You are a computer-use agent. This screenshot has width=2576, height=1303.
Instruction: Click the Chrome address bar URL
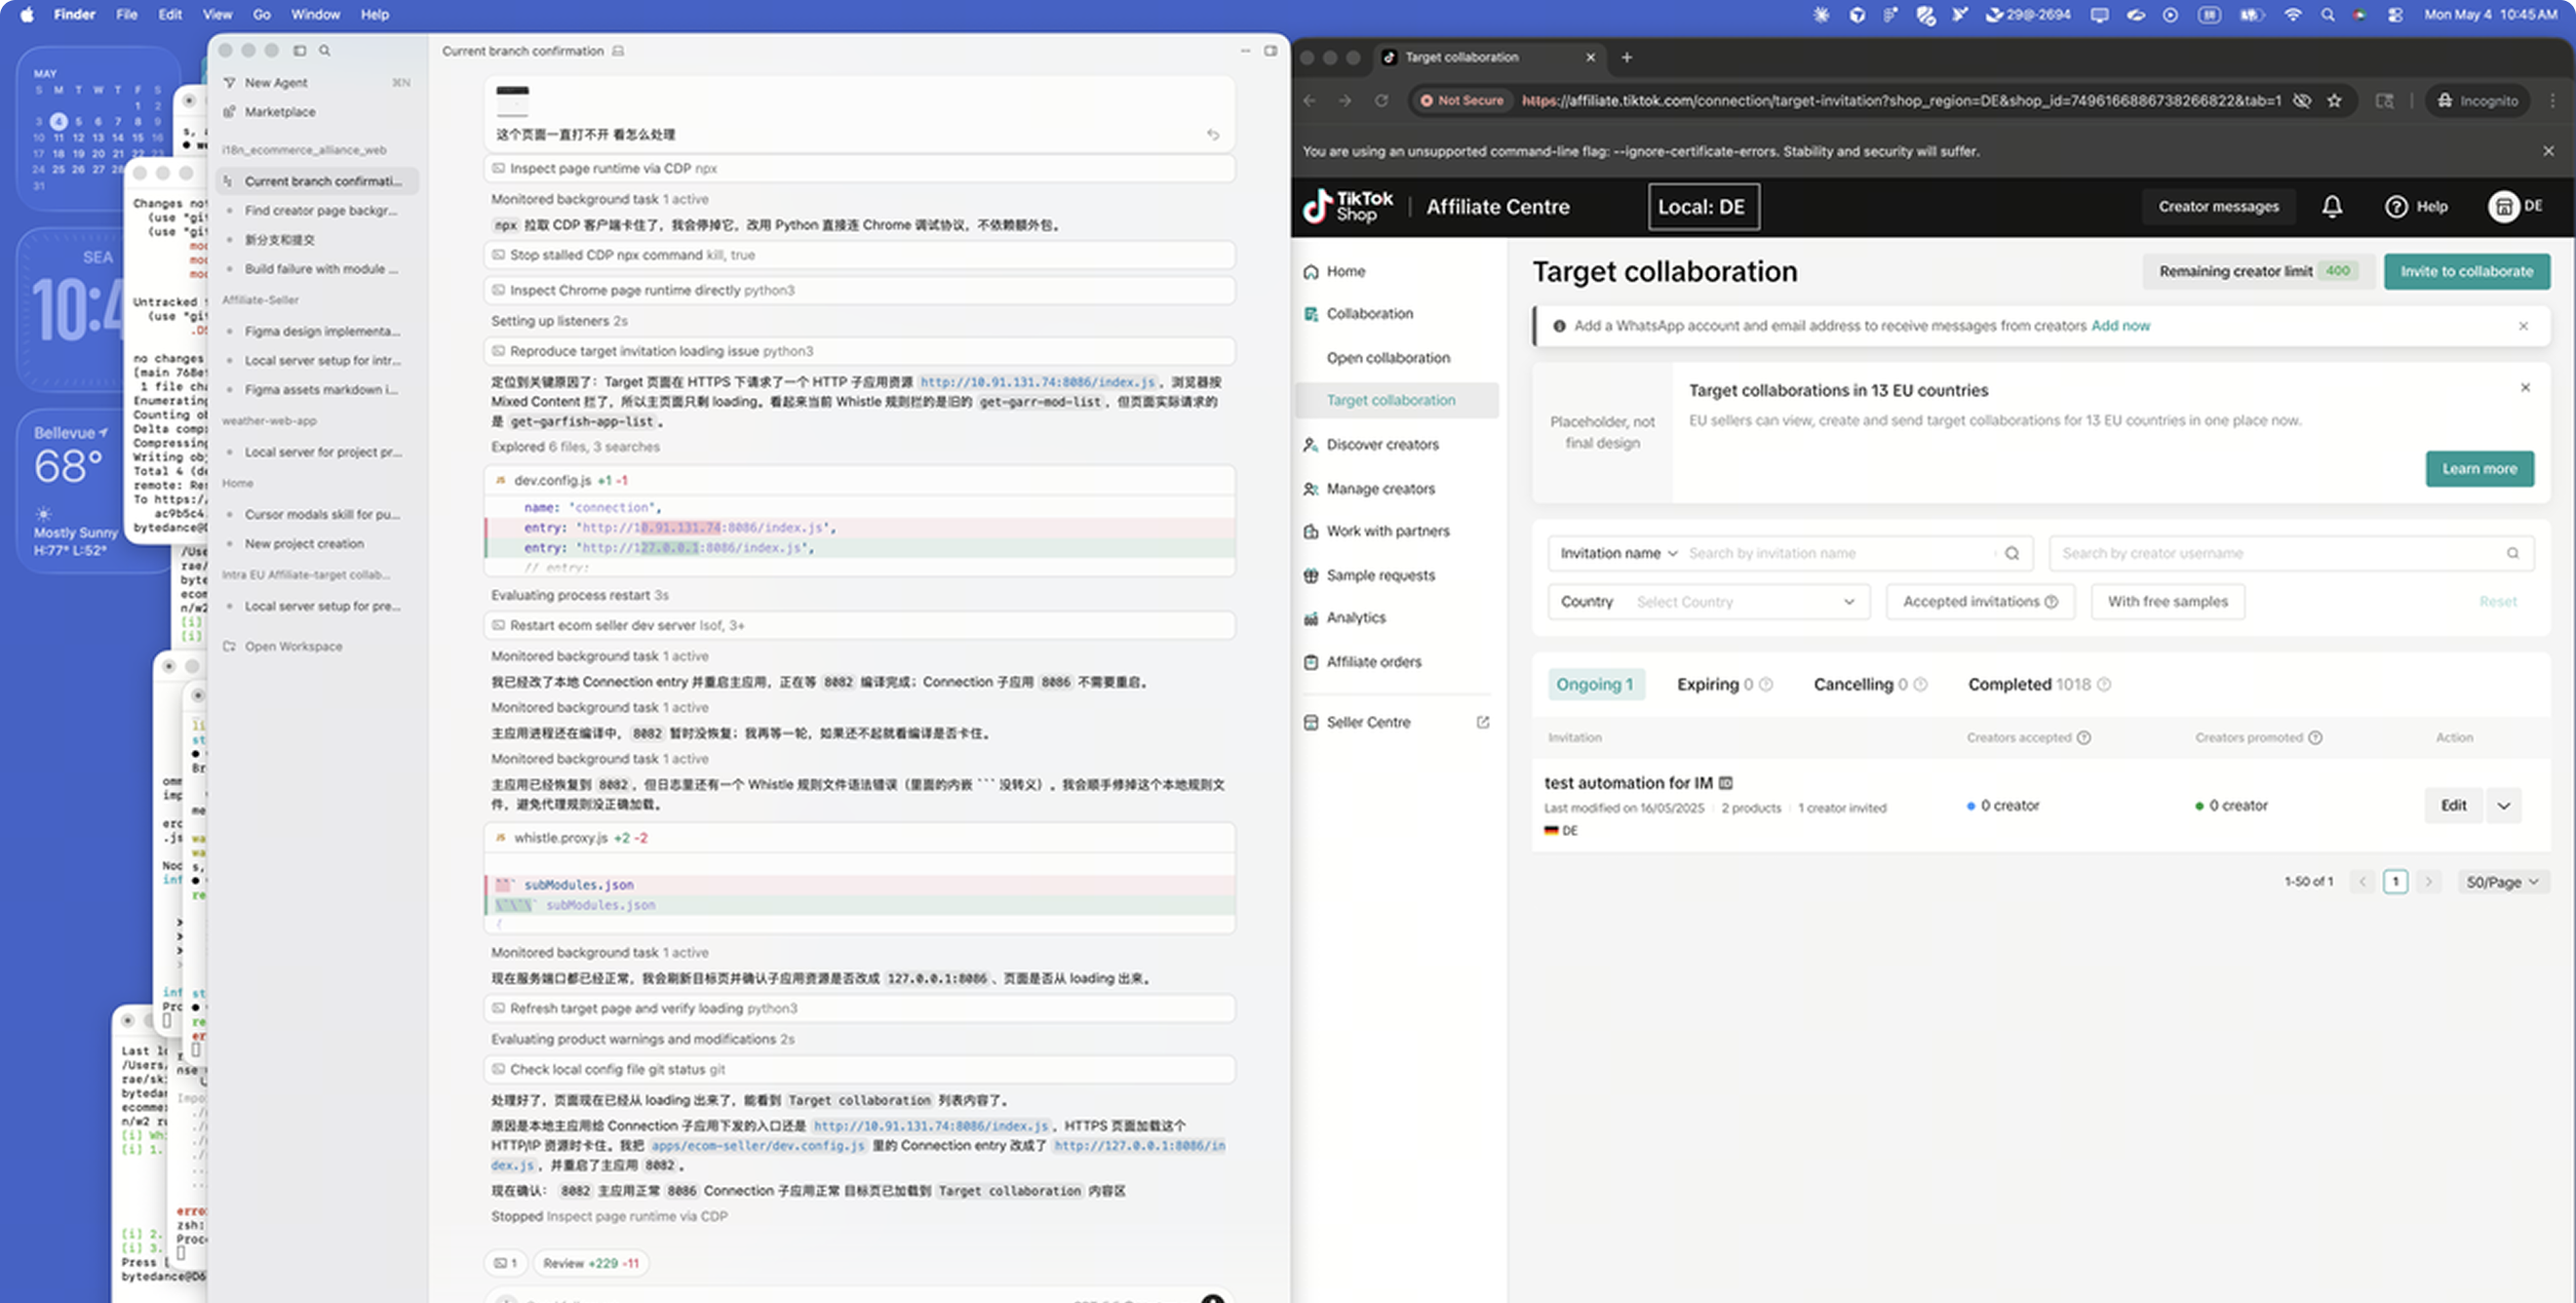1900,101
